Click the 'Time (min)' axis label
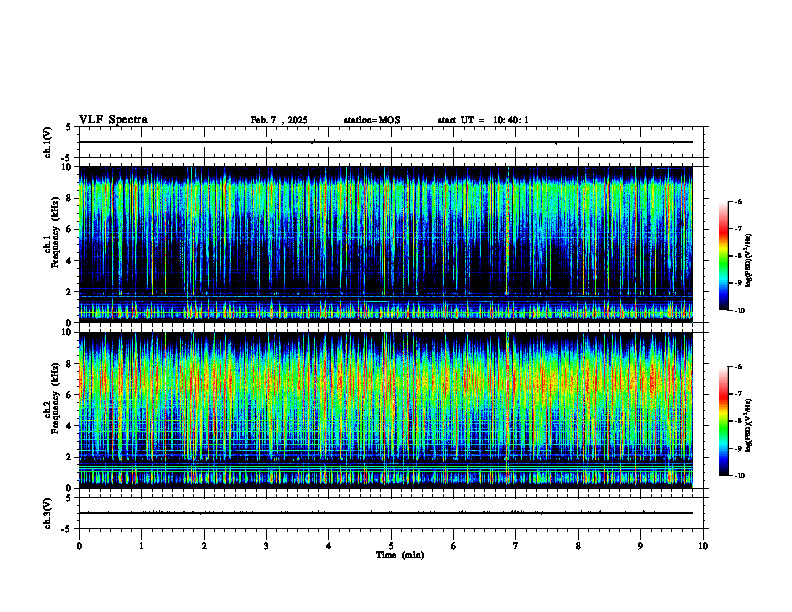Image resolution: width=792 pixels, height=612 pixels. (x=400, y=555)
